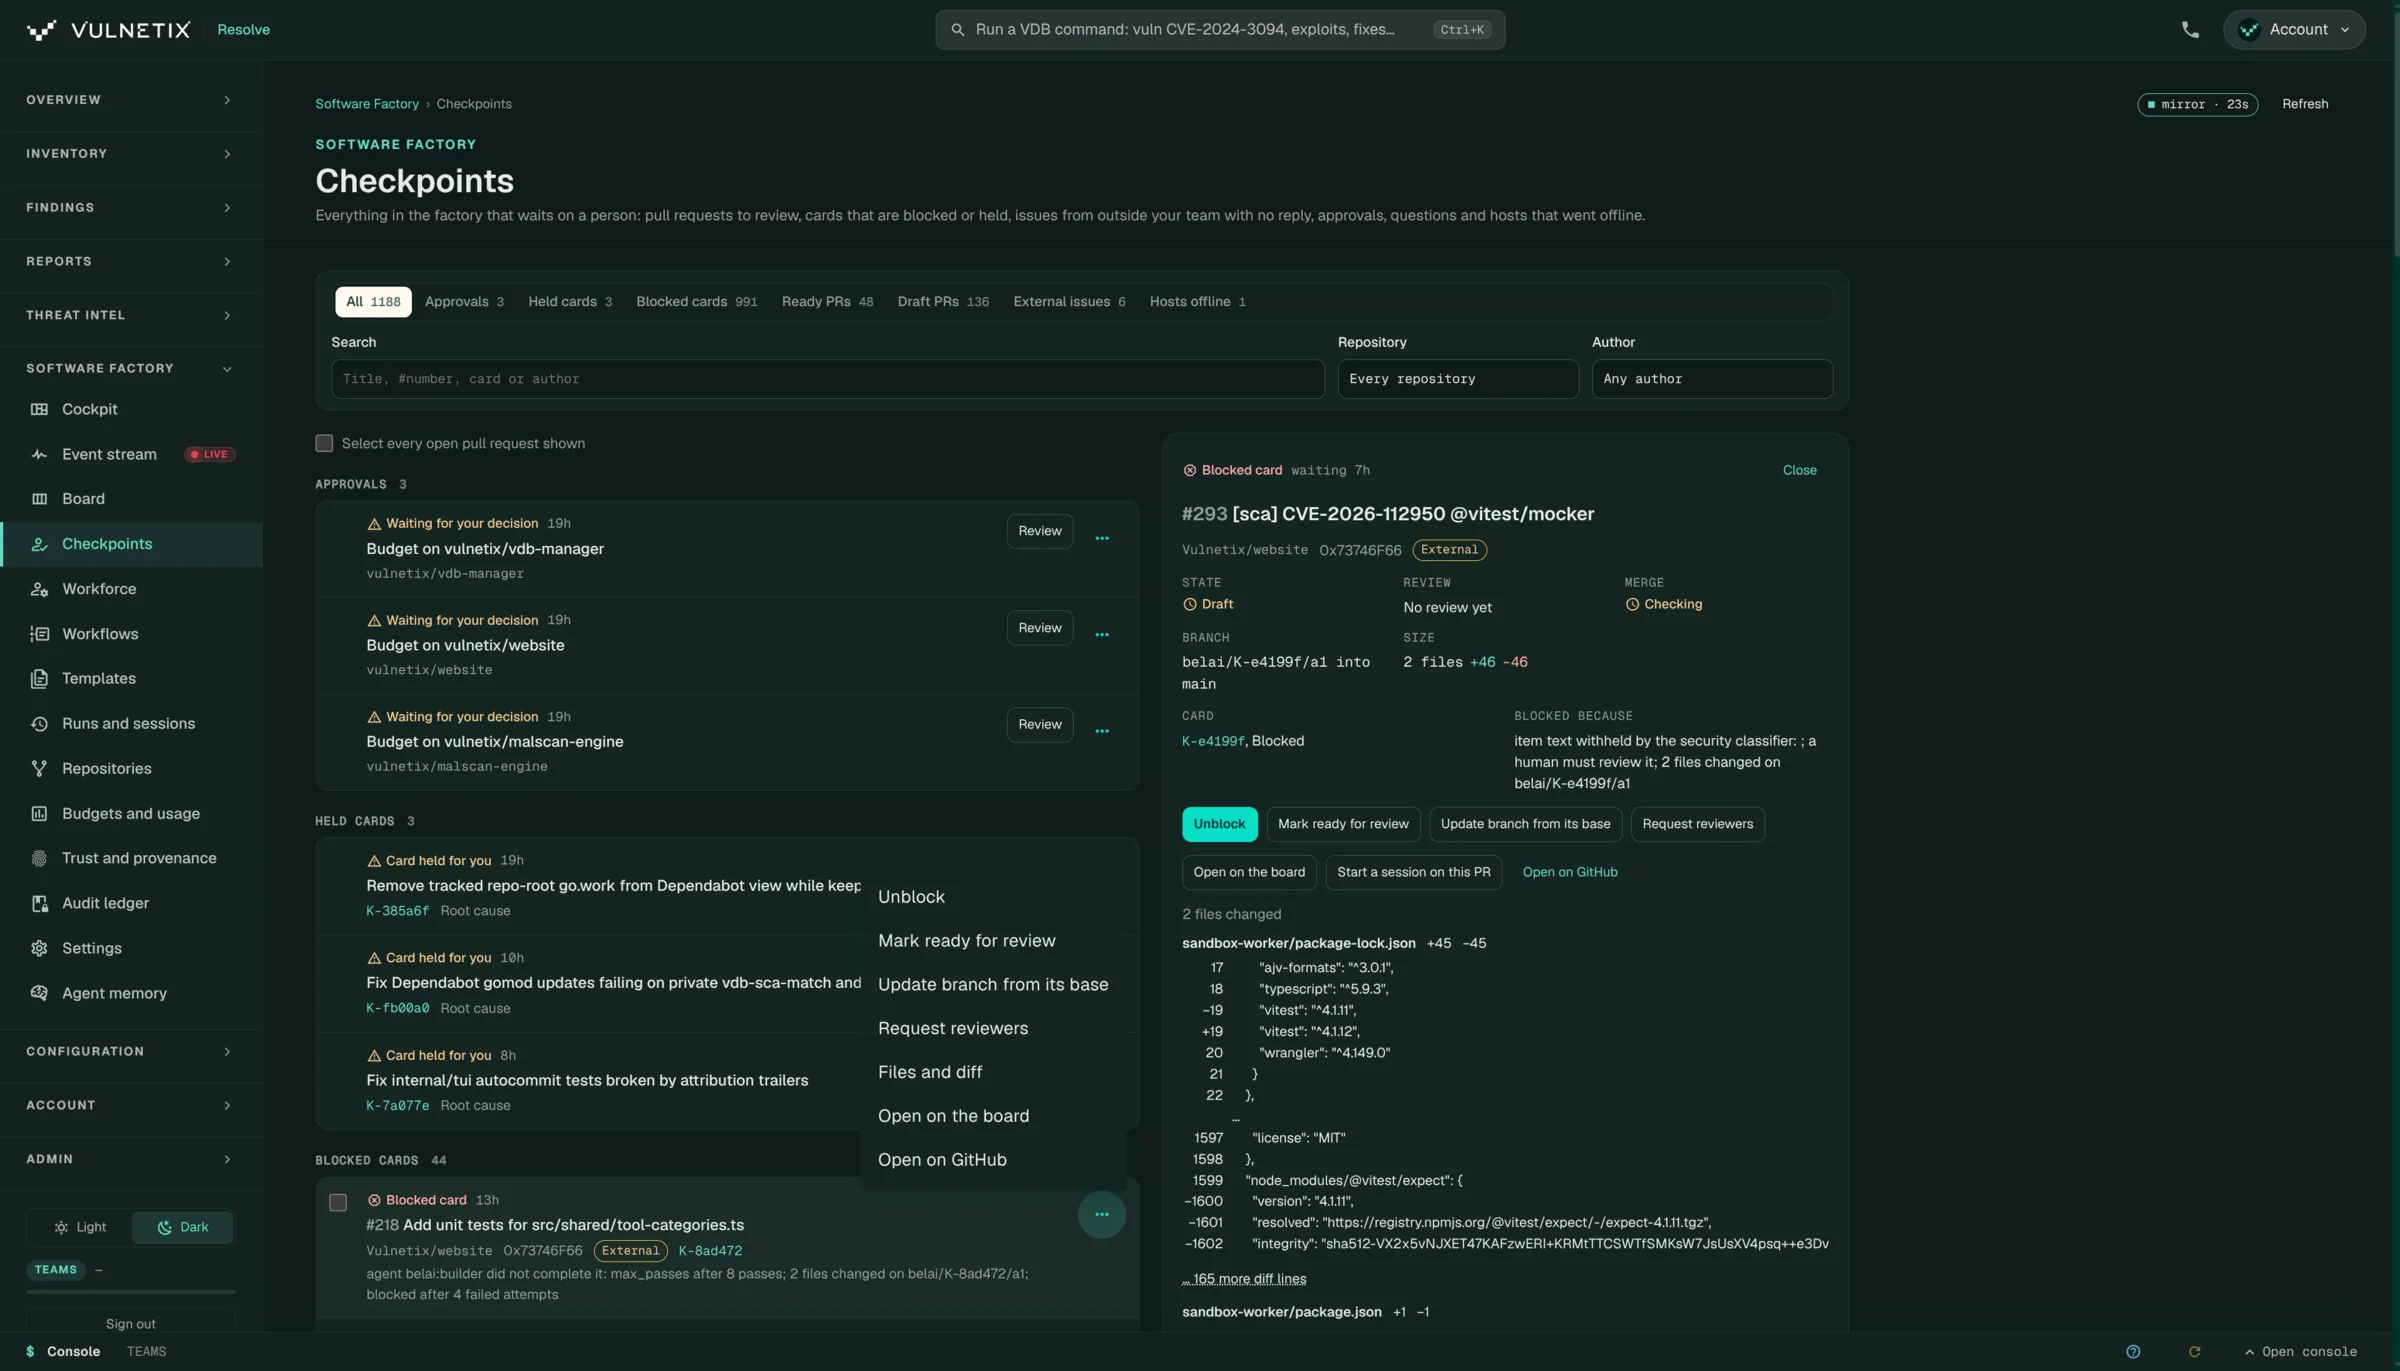
Task: Open the Author filter dropdown
Action: 1712,379
